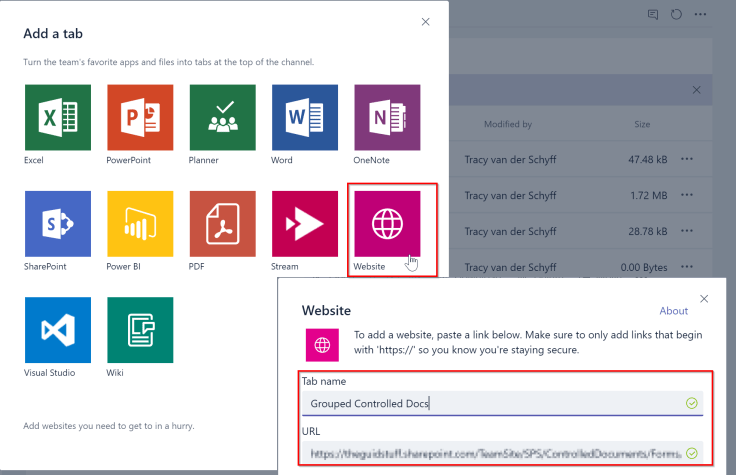Click the Website app tile
Screen dimensions: 736x475
click(386, 224)
